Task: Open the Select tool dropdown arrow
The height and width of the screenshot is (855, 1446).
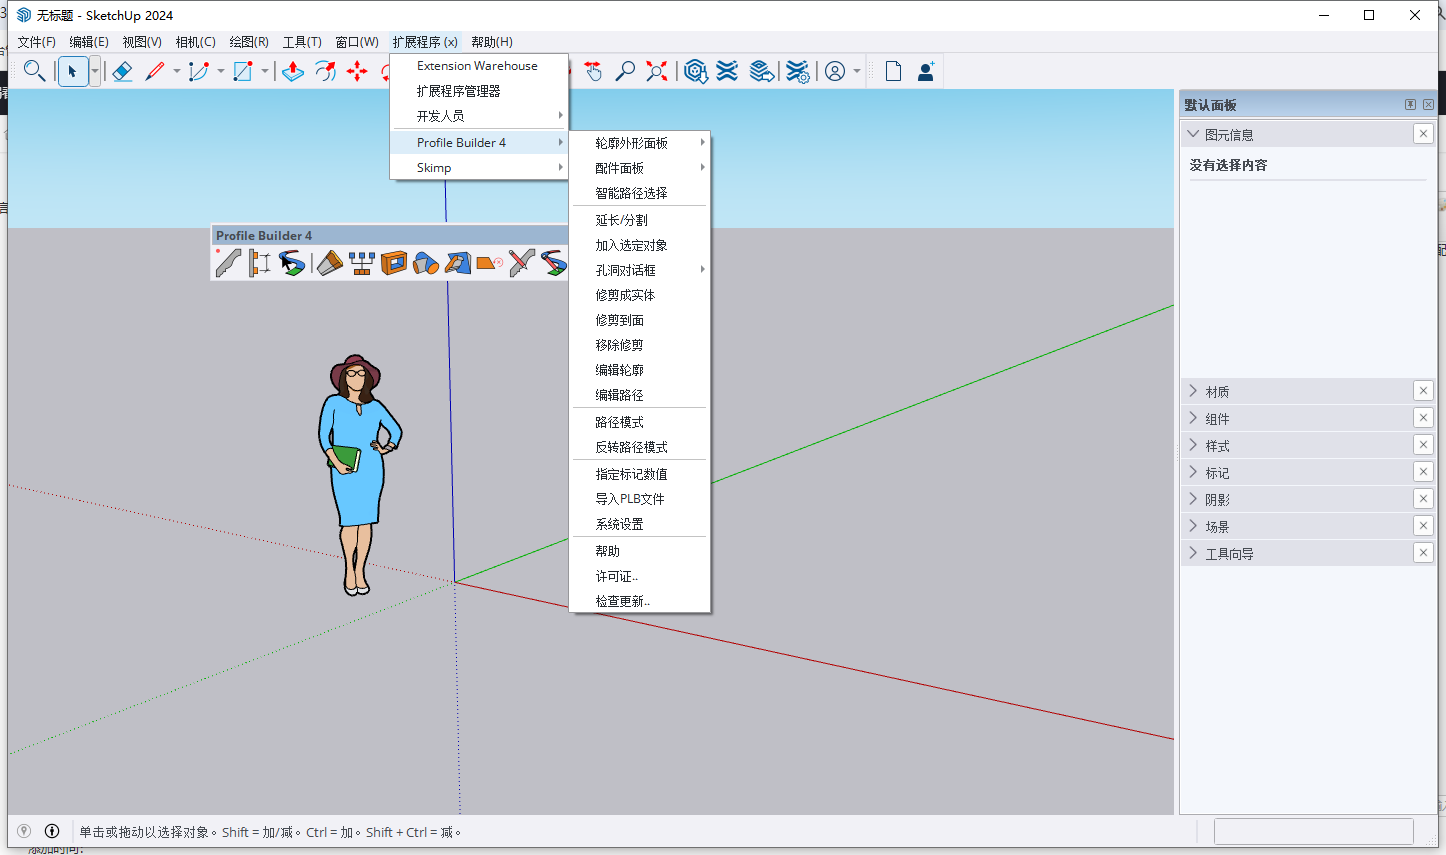Action: point(95,71)
